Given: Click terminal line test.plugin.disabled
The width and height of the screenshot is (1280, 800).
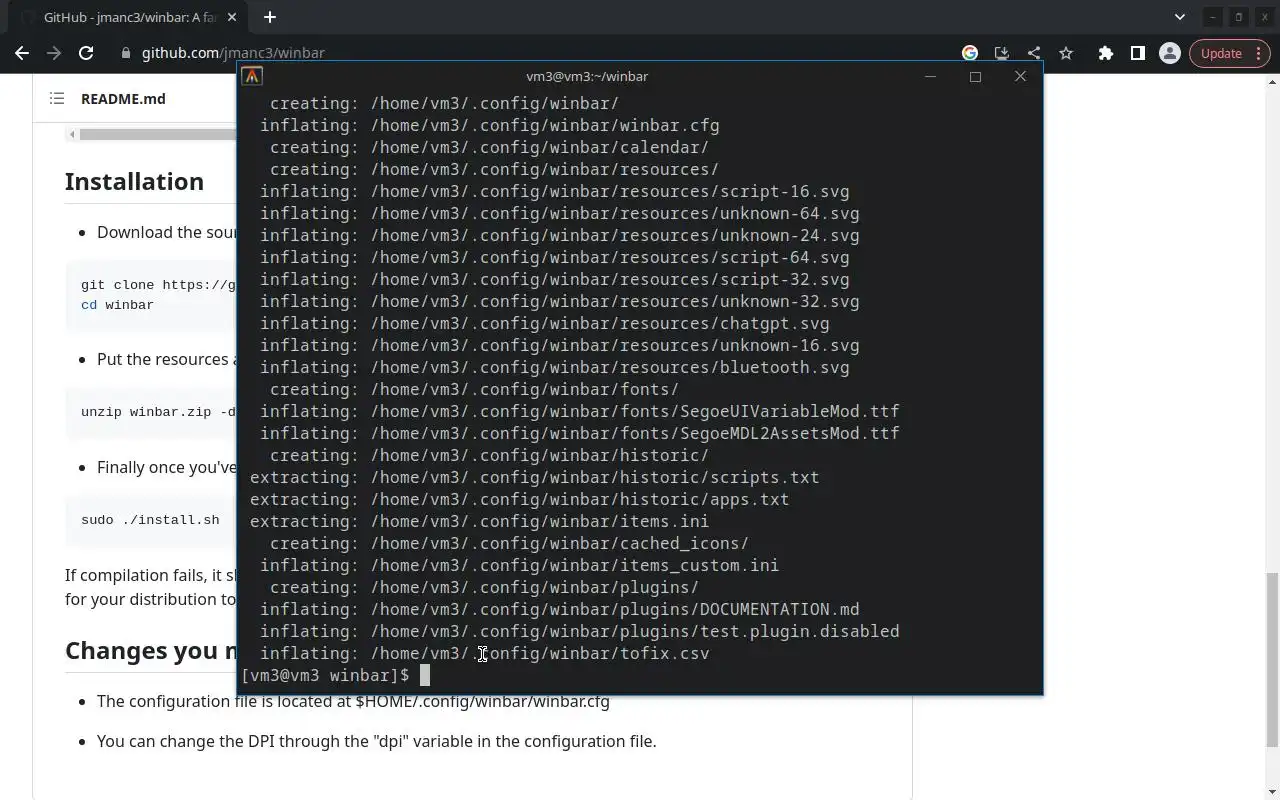Looking at the screenshot, I should coord(580,631).
